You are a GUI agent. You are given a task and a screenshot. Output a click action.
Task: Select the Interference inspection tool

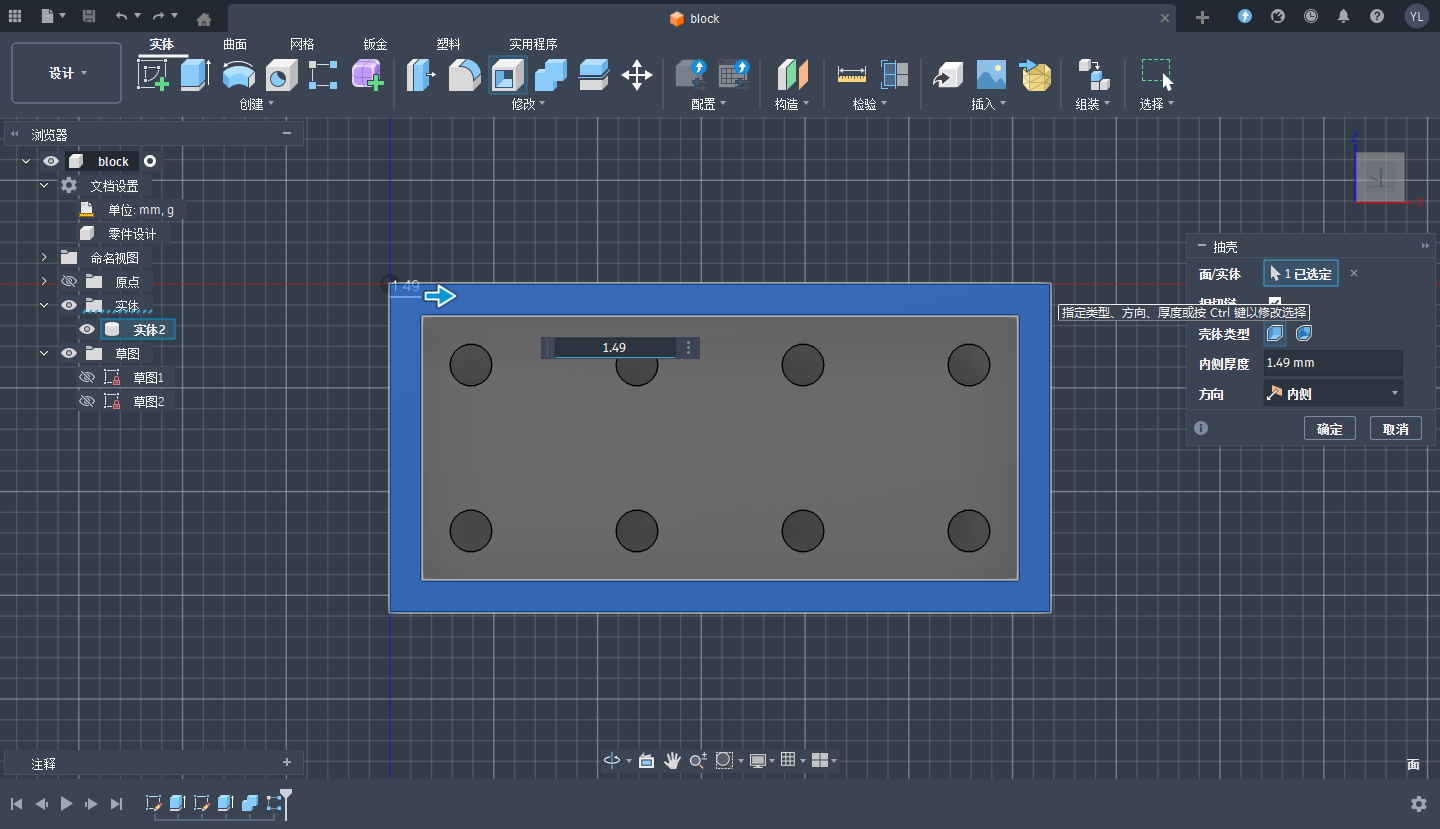pos(894,75)
